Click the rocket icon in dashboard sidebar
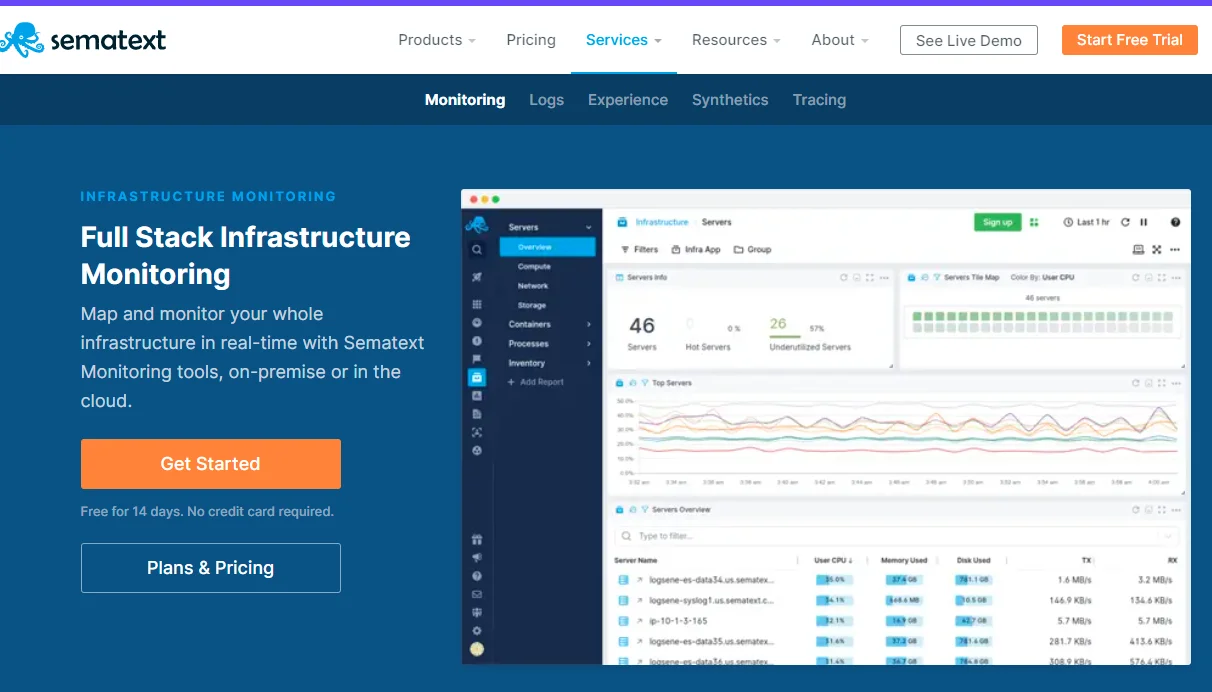Image resolution: width=1212 pixels, height=692 pixels. [477, 277]
